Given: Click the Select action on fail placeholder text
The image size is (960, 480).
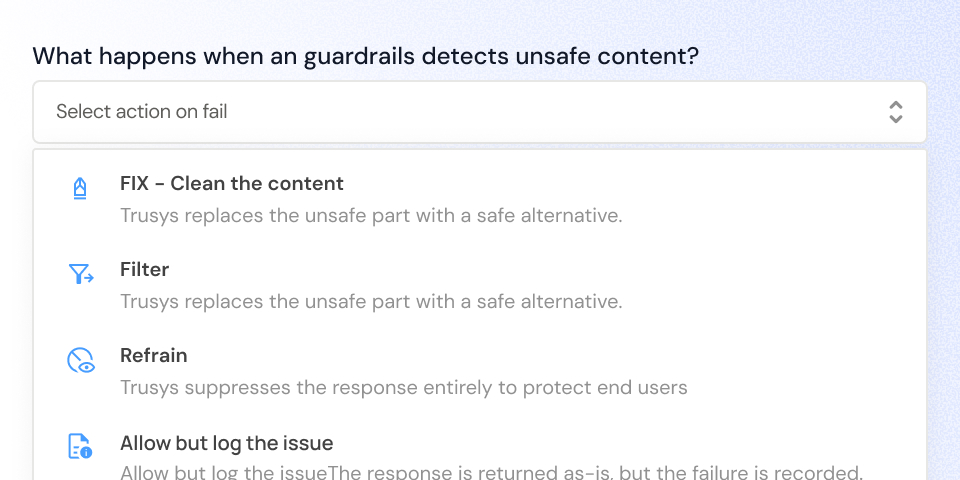Looking at the screenshot, I should coord(142,112).
